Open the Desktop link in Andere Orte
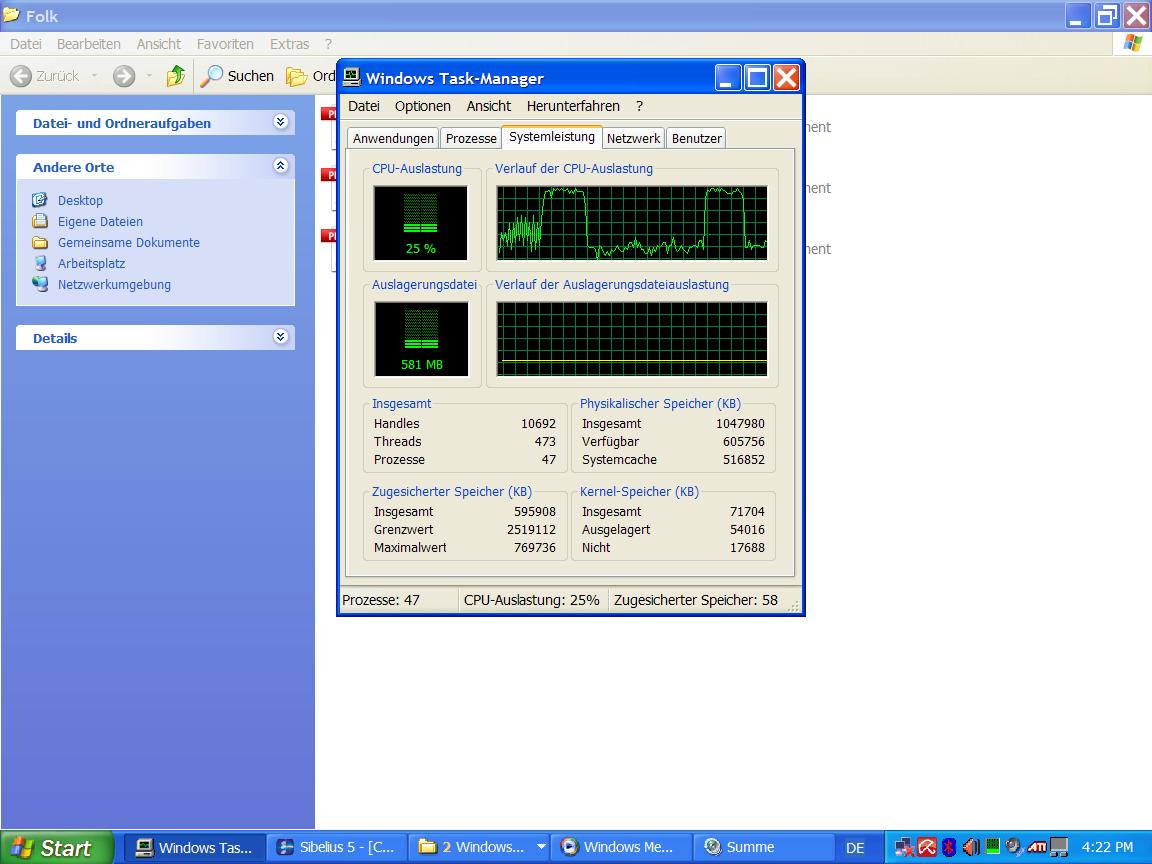The height and width of the screenshot is (864, 1152). tap(80, 200)
